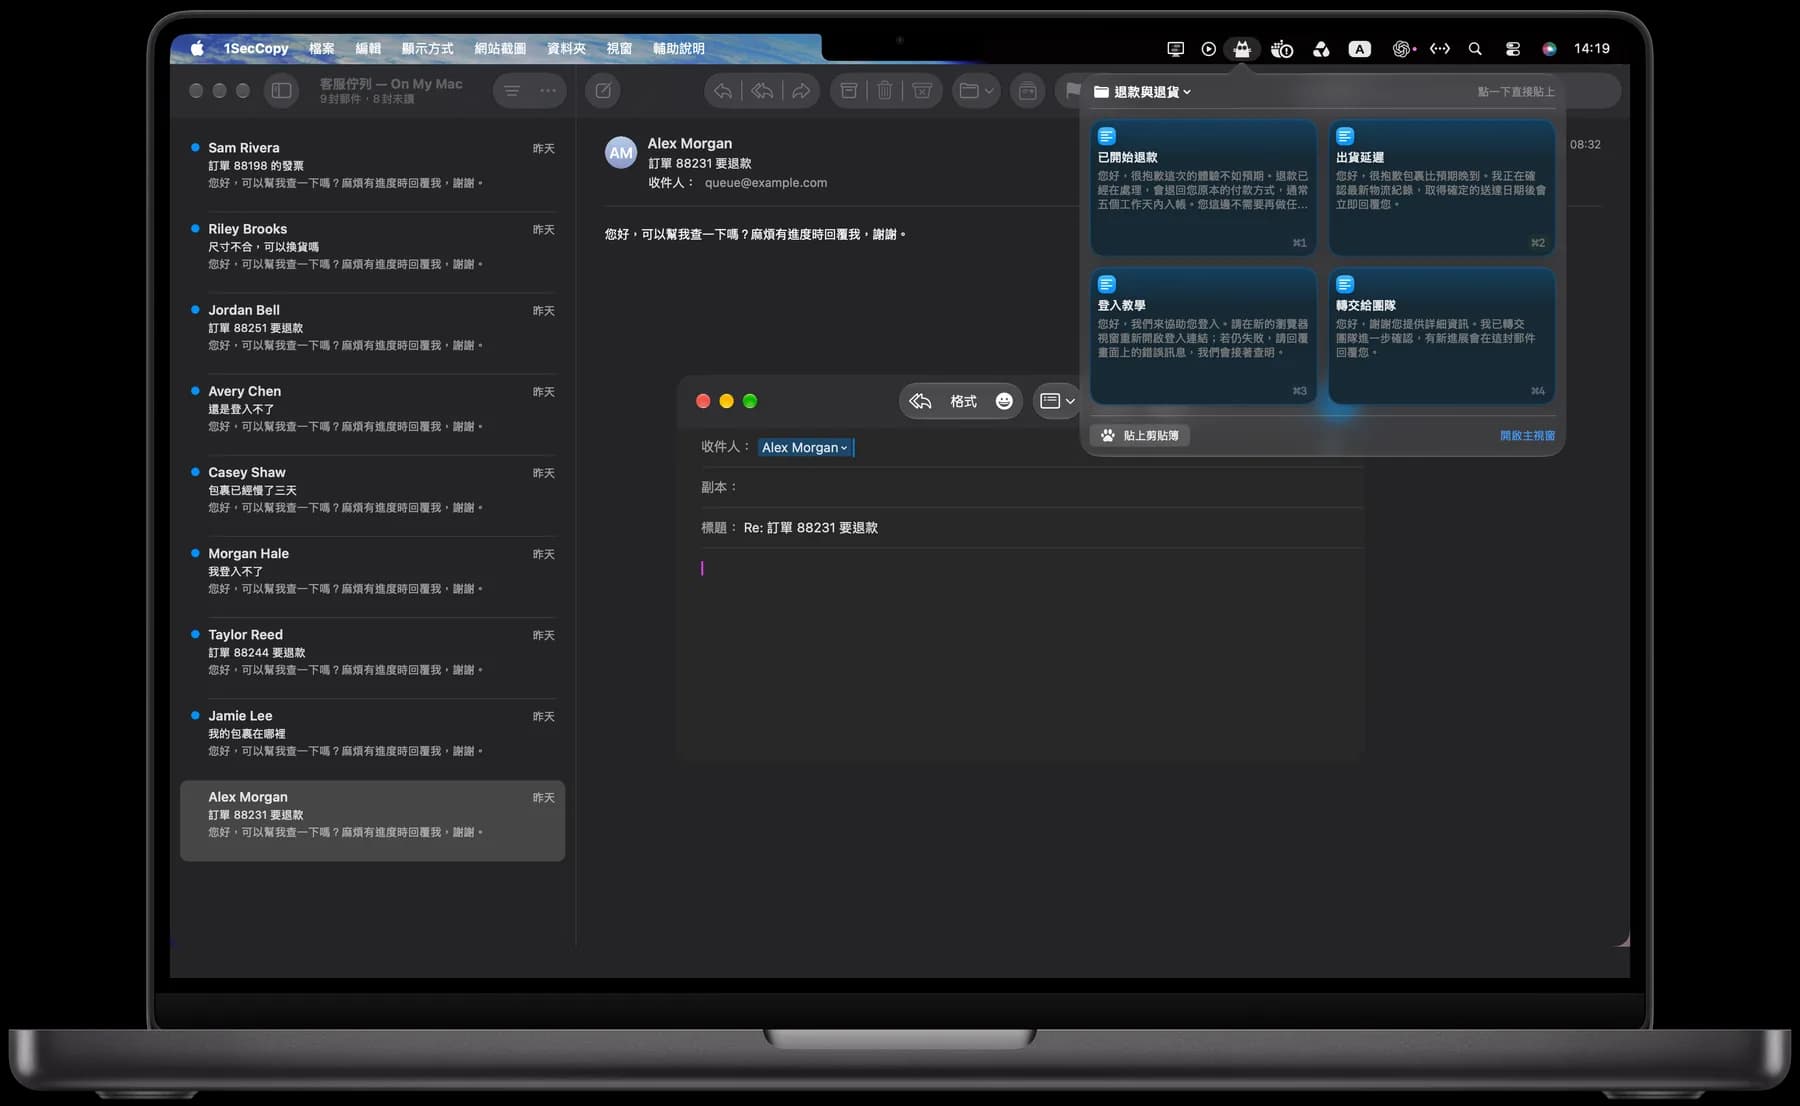
Task: Open Sam Rivera's email 訂單 88198 的發票
Action: 372,165
